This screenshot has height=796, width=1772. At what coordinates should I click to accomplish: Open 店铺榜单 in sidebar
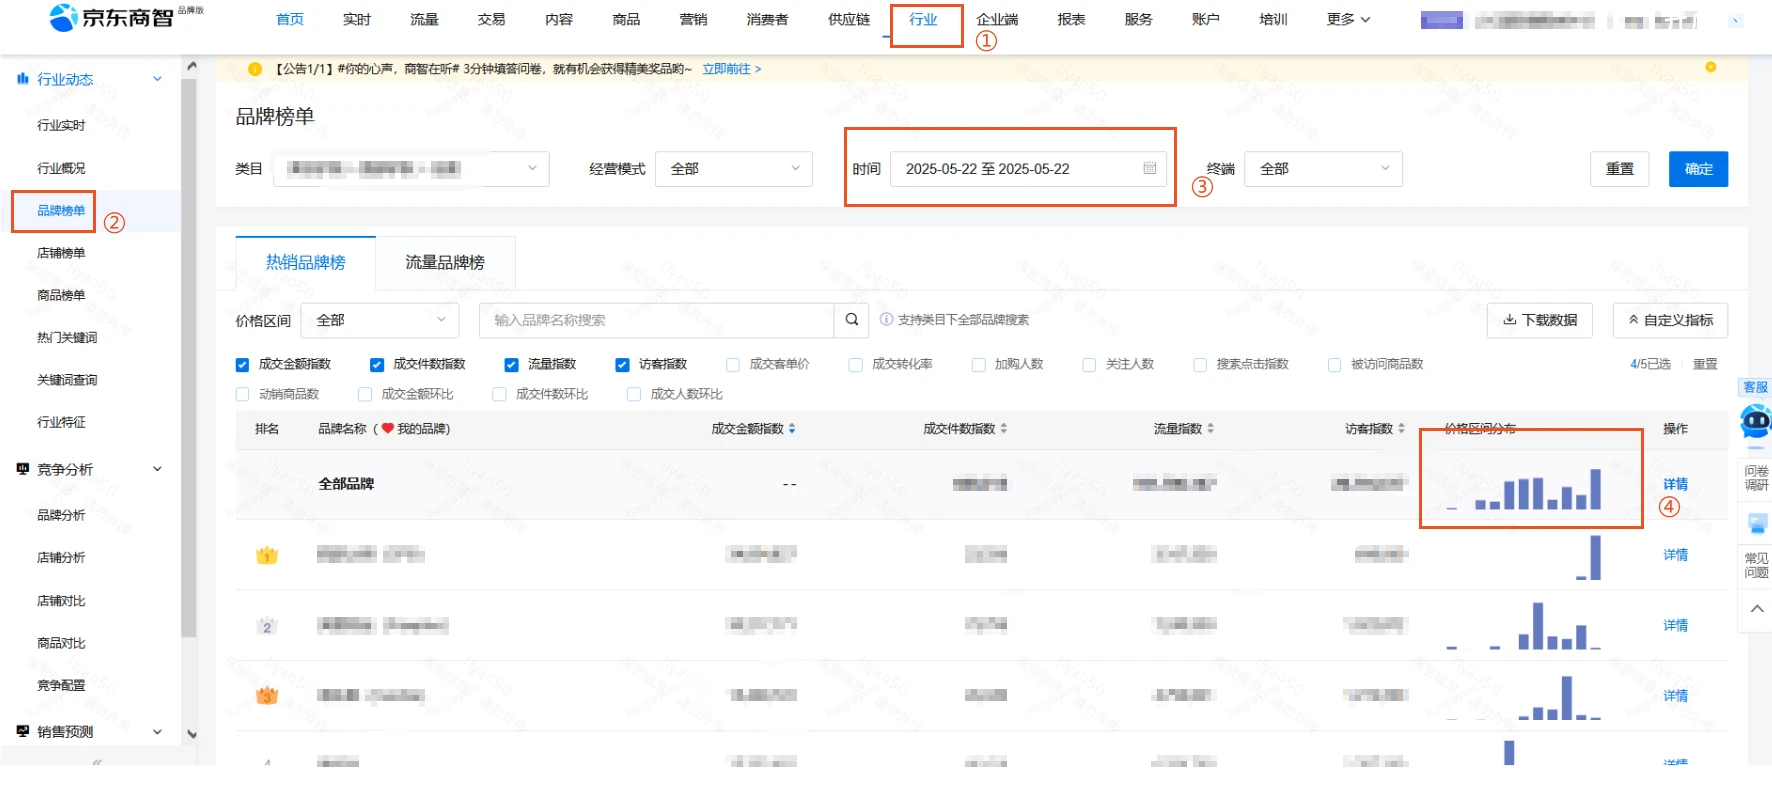61,253
